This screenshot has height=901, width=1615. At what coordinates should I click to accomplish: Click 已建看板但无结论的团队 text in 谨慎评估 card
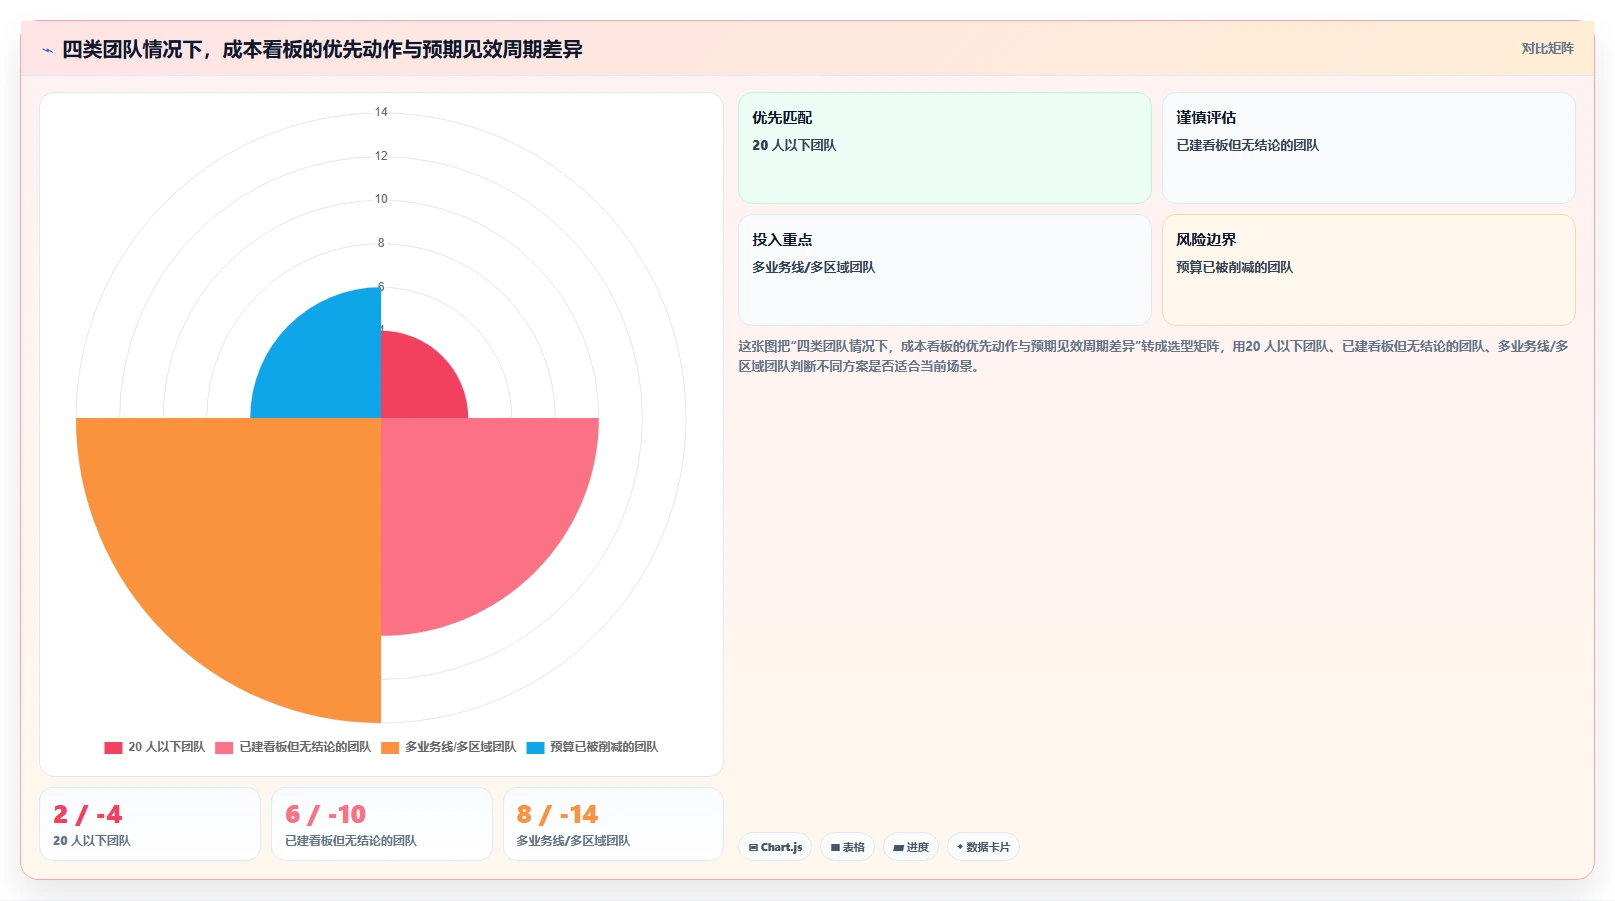point(1247,145)
